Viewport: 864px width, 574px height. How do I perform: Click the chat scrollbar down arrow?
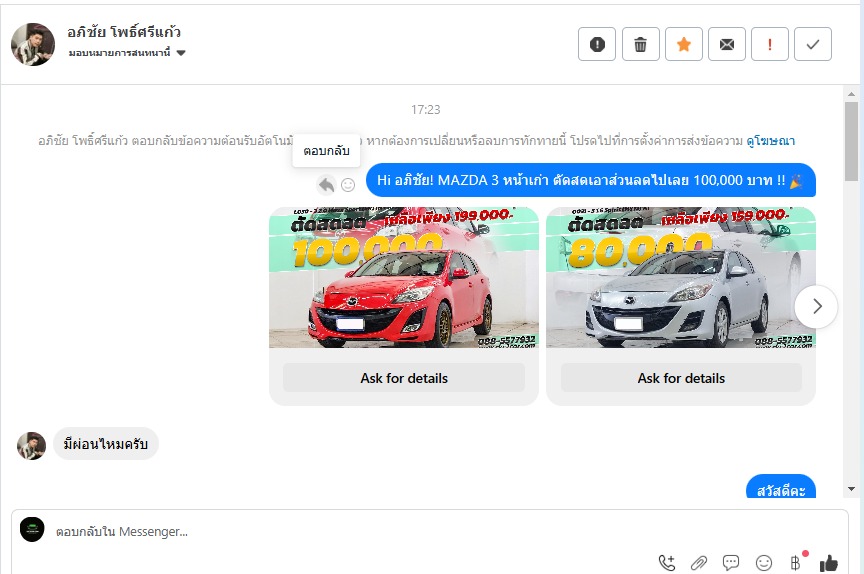851,489
